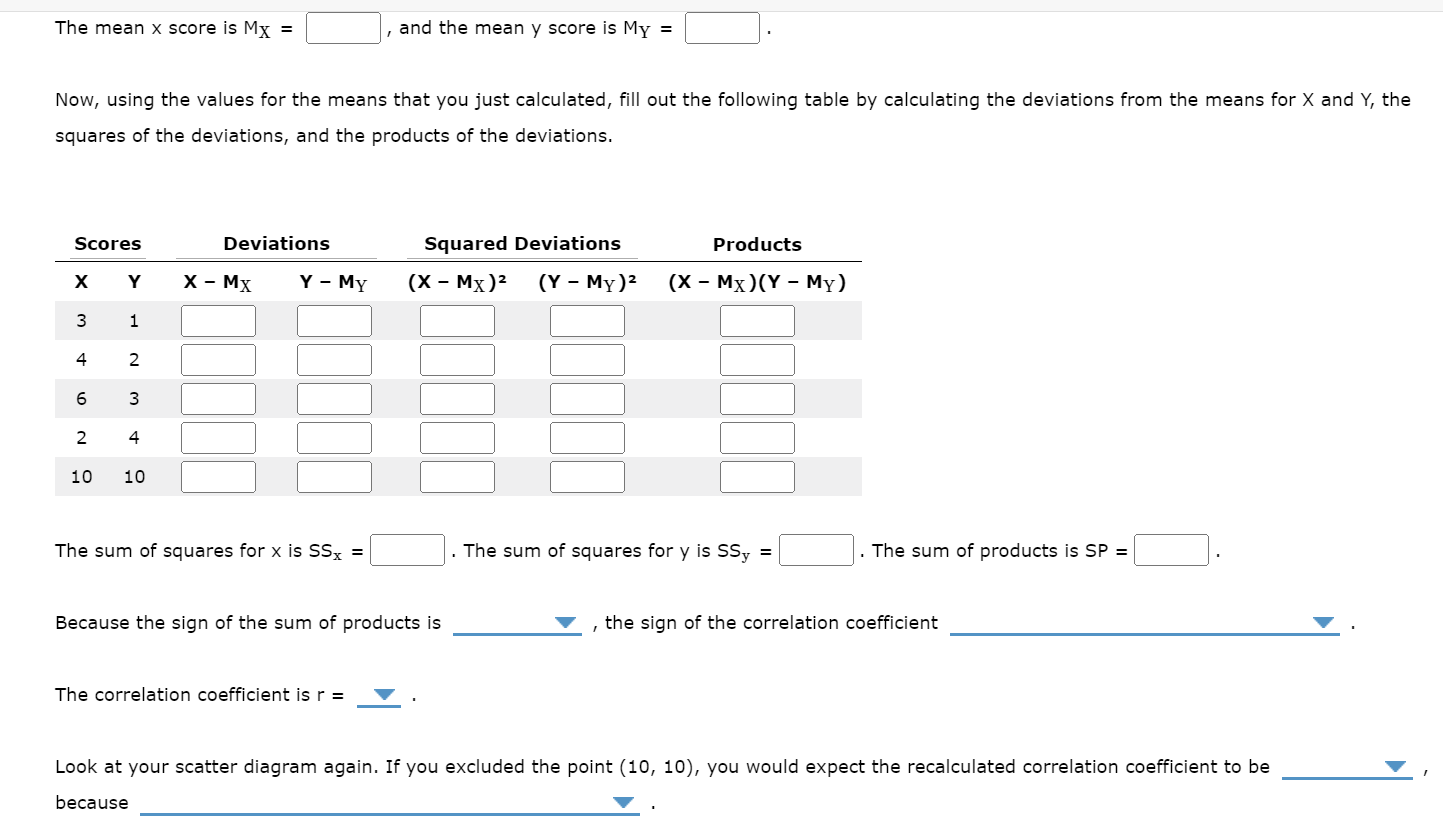Viewport: 1443px width, 832px height.
Task: Click the Y deviation box for score 1
Action: (334, 319)
